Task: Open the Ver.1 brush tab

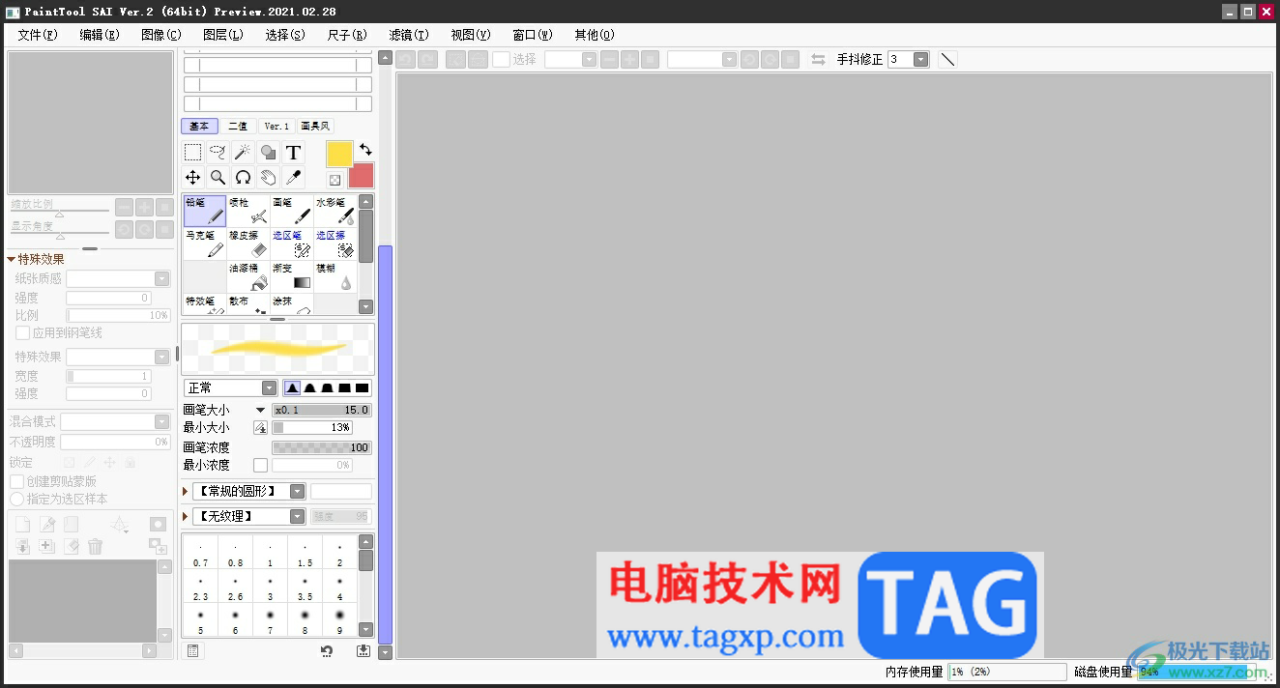Action: [x=276, y=126]
